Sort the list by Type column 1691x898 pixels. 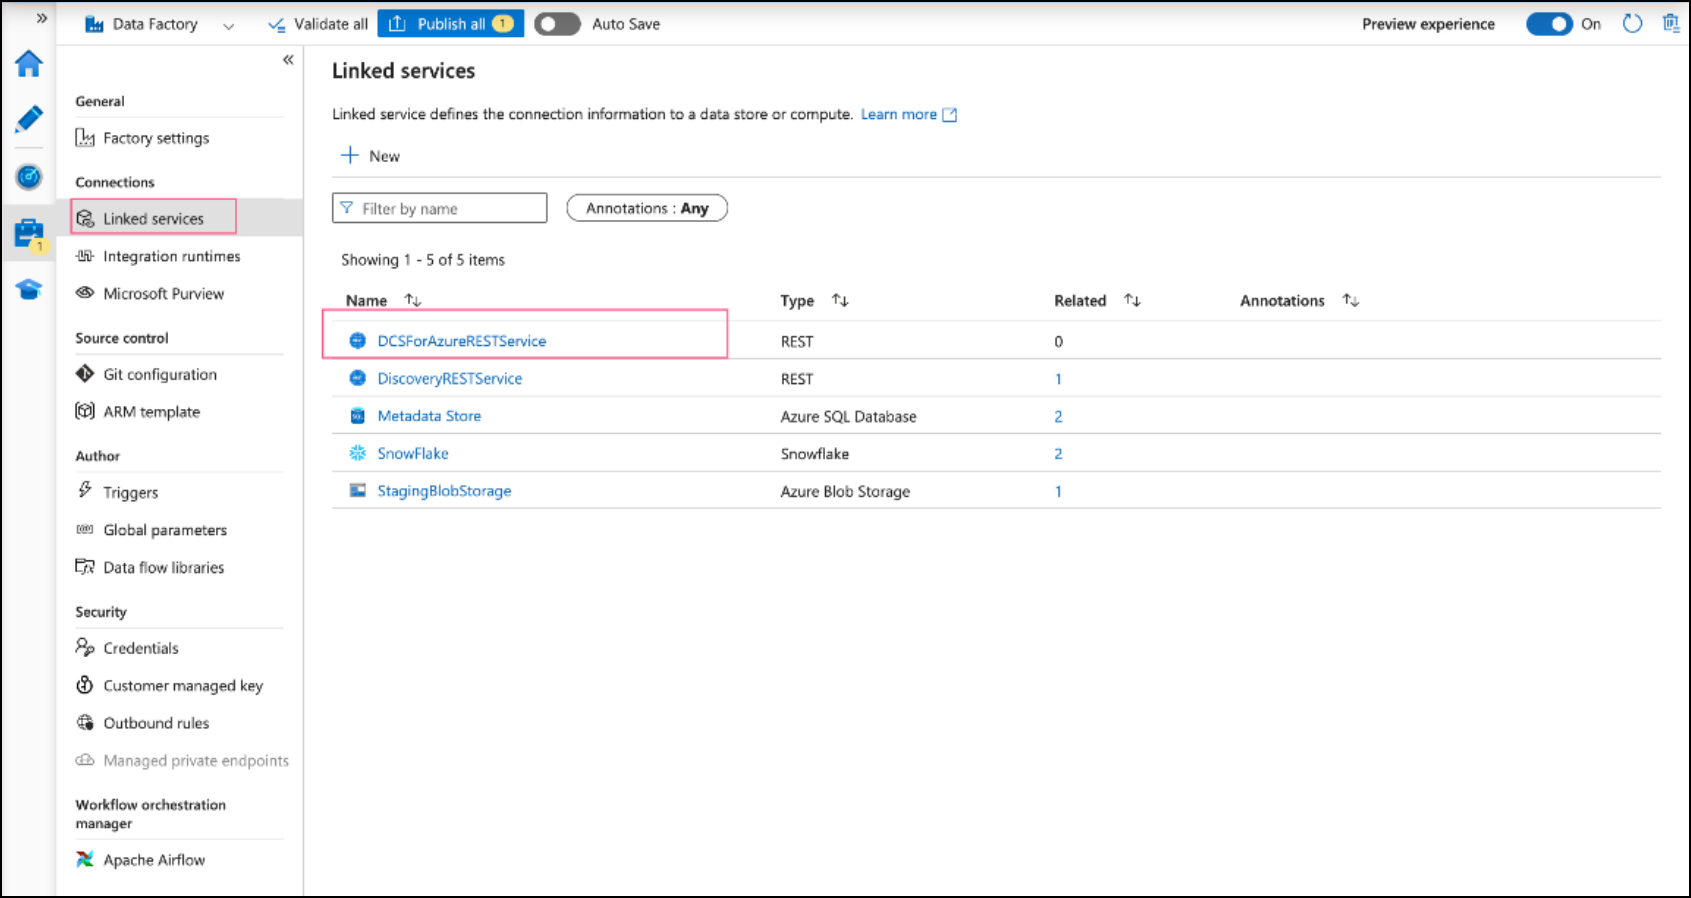point(840,301)
